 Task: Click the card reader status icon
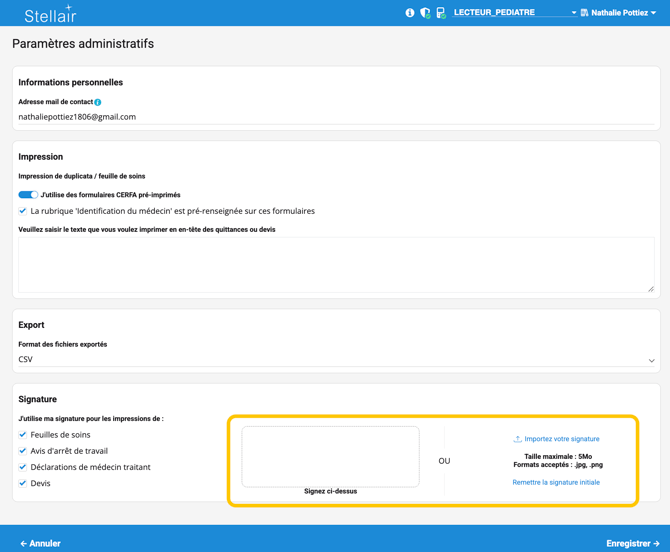[441, 13]
